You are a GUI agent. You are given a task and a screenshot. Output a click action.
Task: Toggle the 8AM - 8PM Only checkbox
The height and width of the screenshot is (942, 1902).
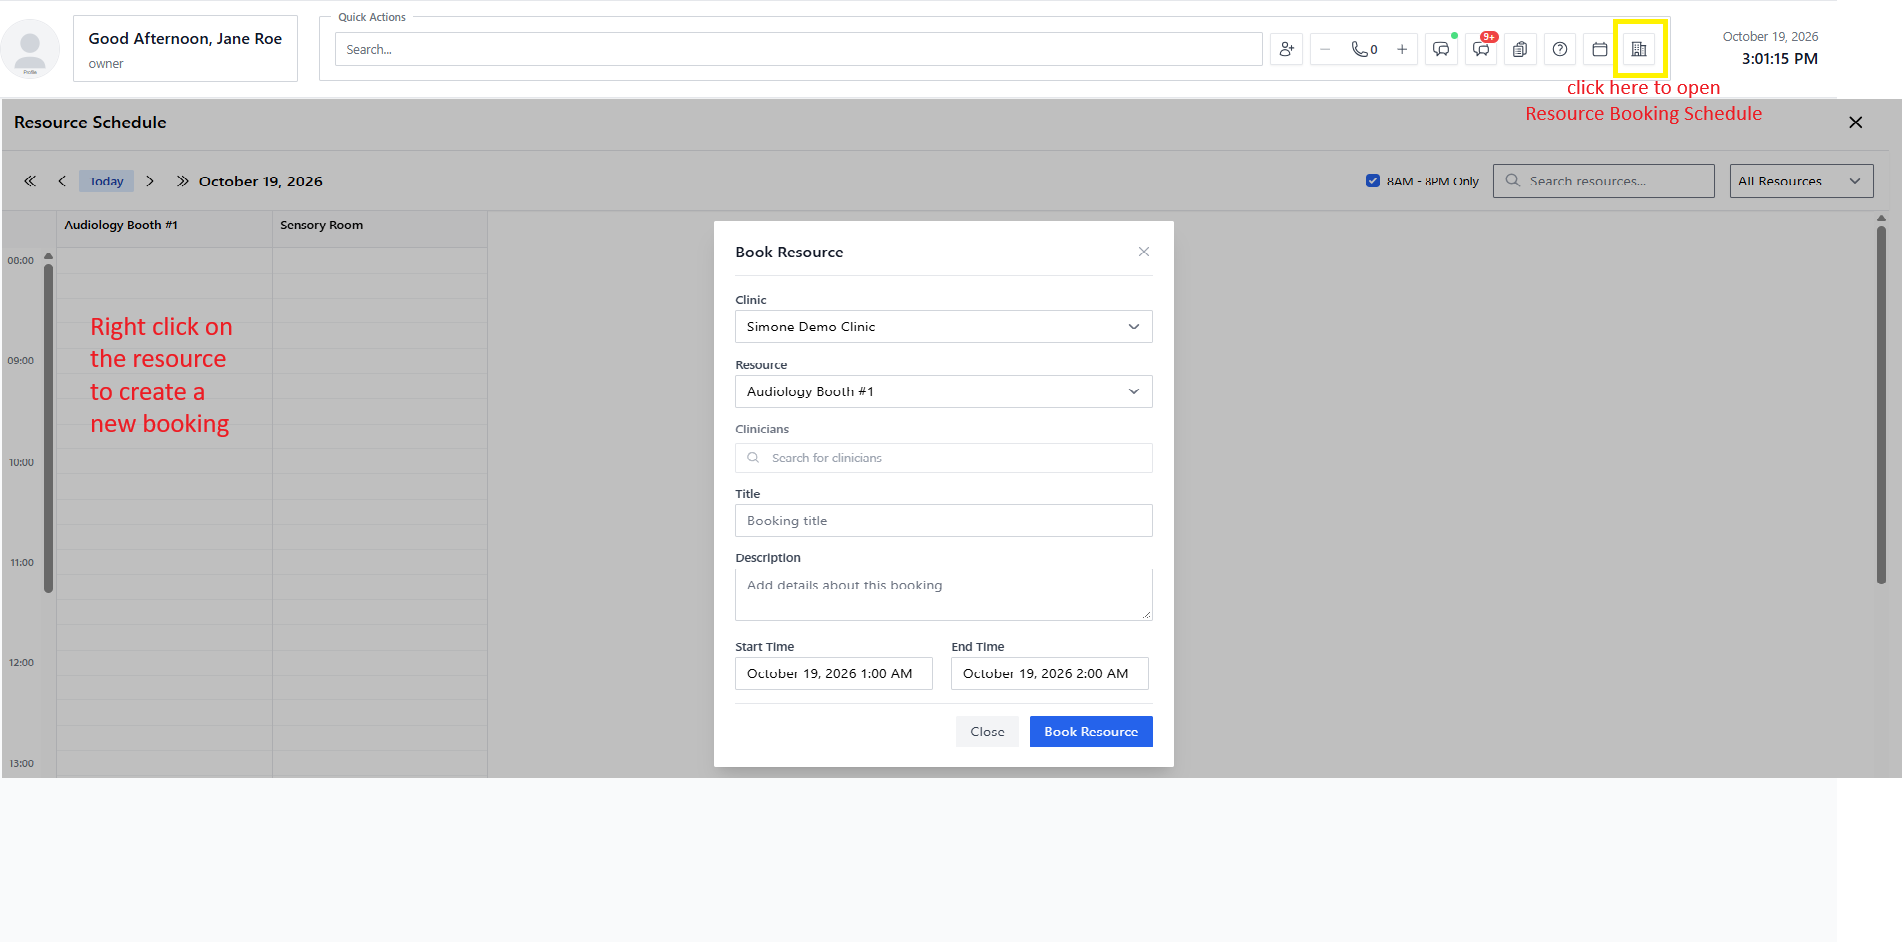[1373, 181]
